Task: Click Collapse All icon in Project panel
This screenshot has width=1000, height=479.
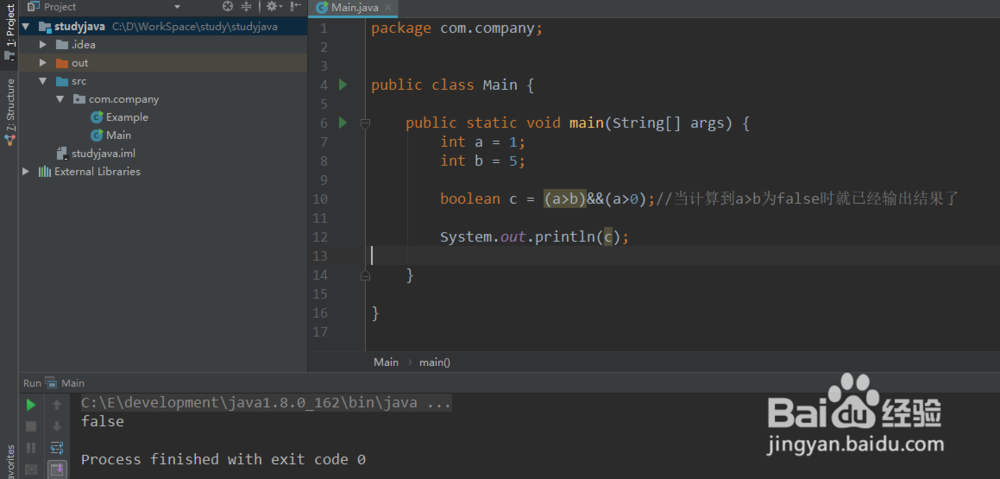Action: (x=247, y=6)
